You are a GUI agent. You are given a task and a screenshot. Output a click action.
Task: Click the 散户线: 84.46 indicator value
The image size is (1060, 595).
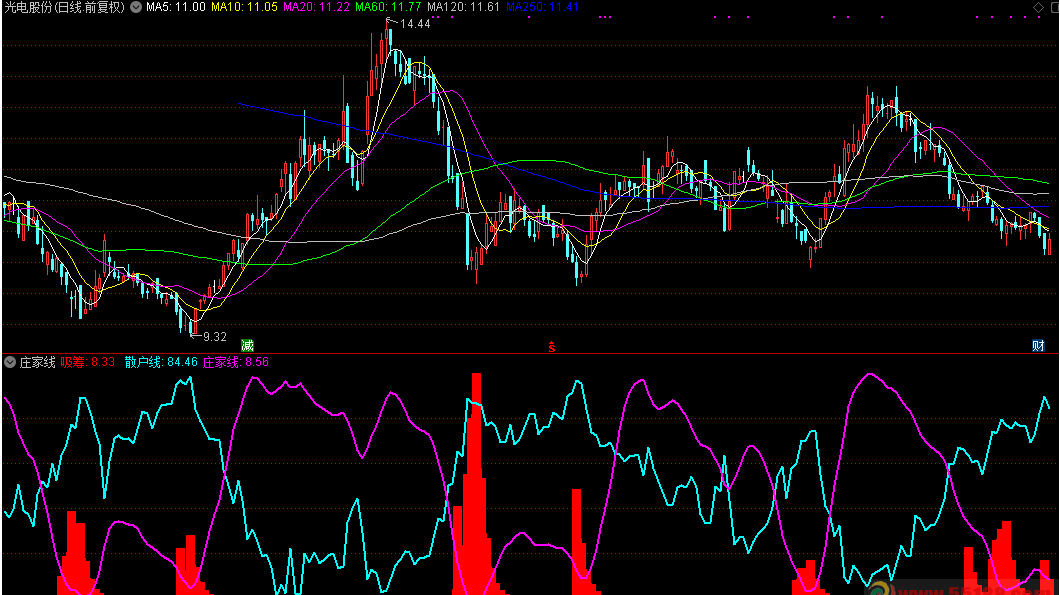coord(161,362)
